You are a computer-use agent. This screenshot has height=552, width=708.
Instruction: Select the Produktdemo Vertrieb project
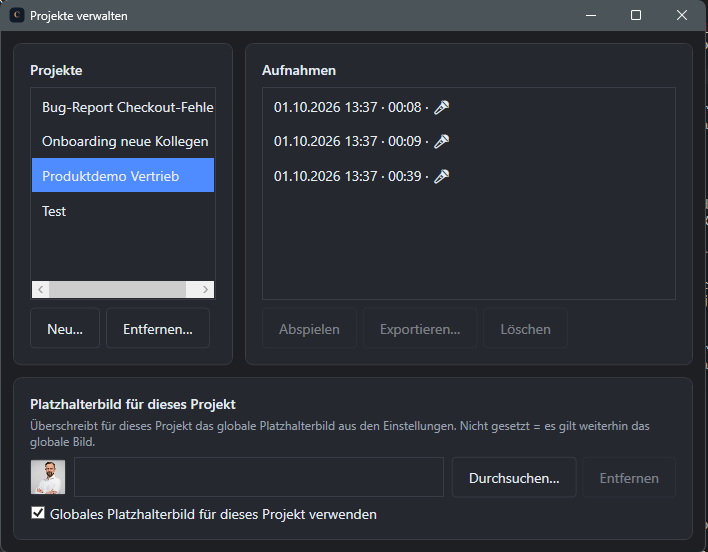123,175
